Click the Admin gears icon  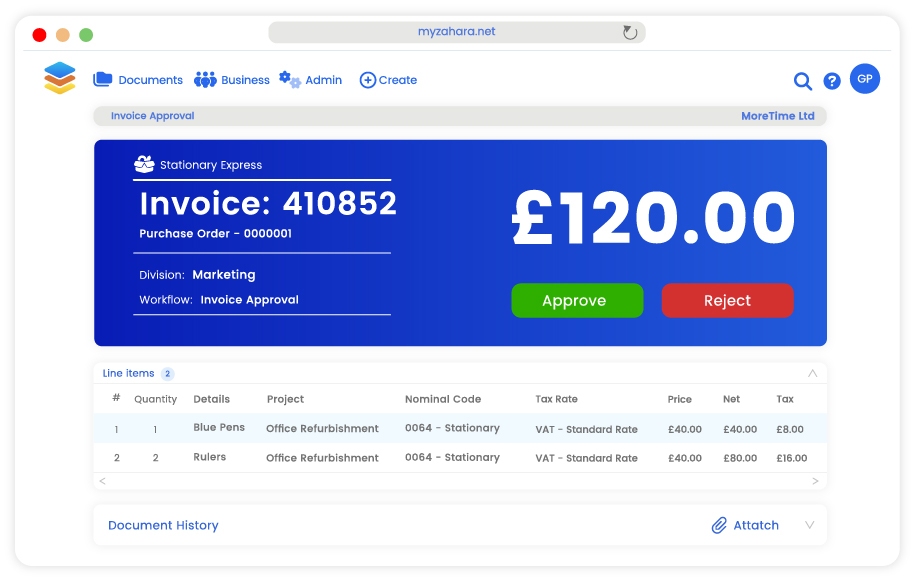point(289,79)
